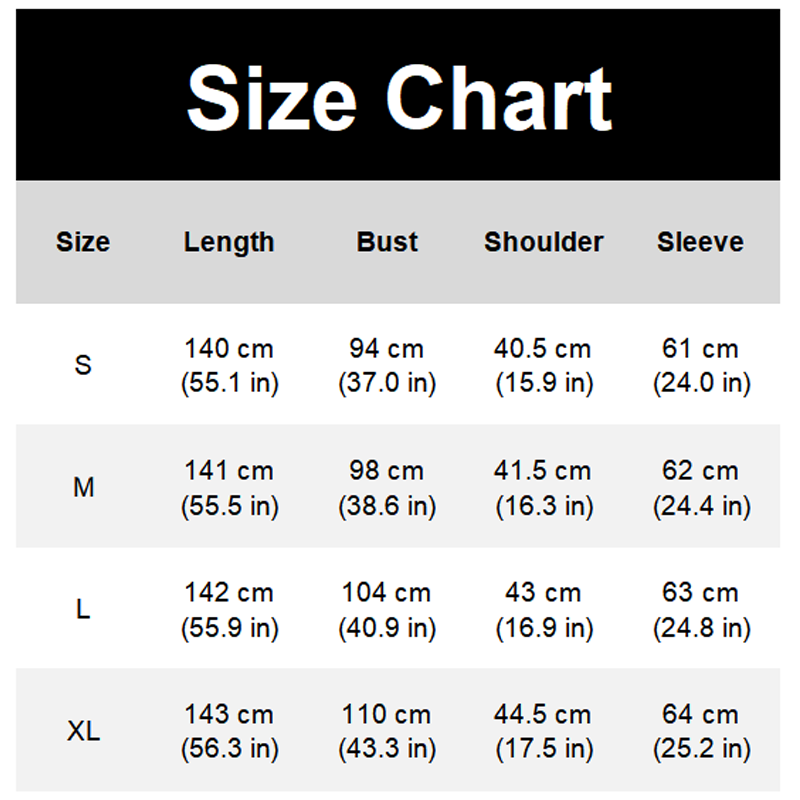
Task: Click the 43 cm shoulder cell
Action: 544,610
